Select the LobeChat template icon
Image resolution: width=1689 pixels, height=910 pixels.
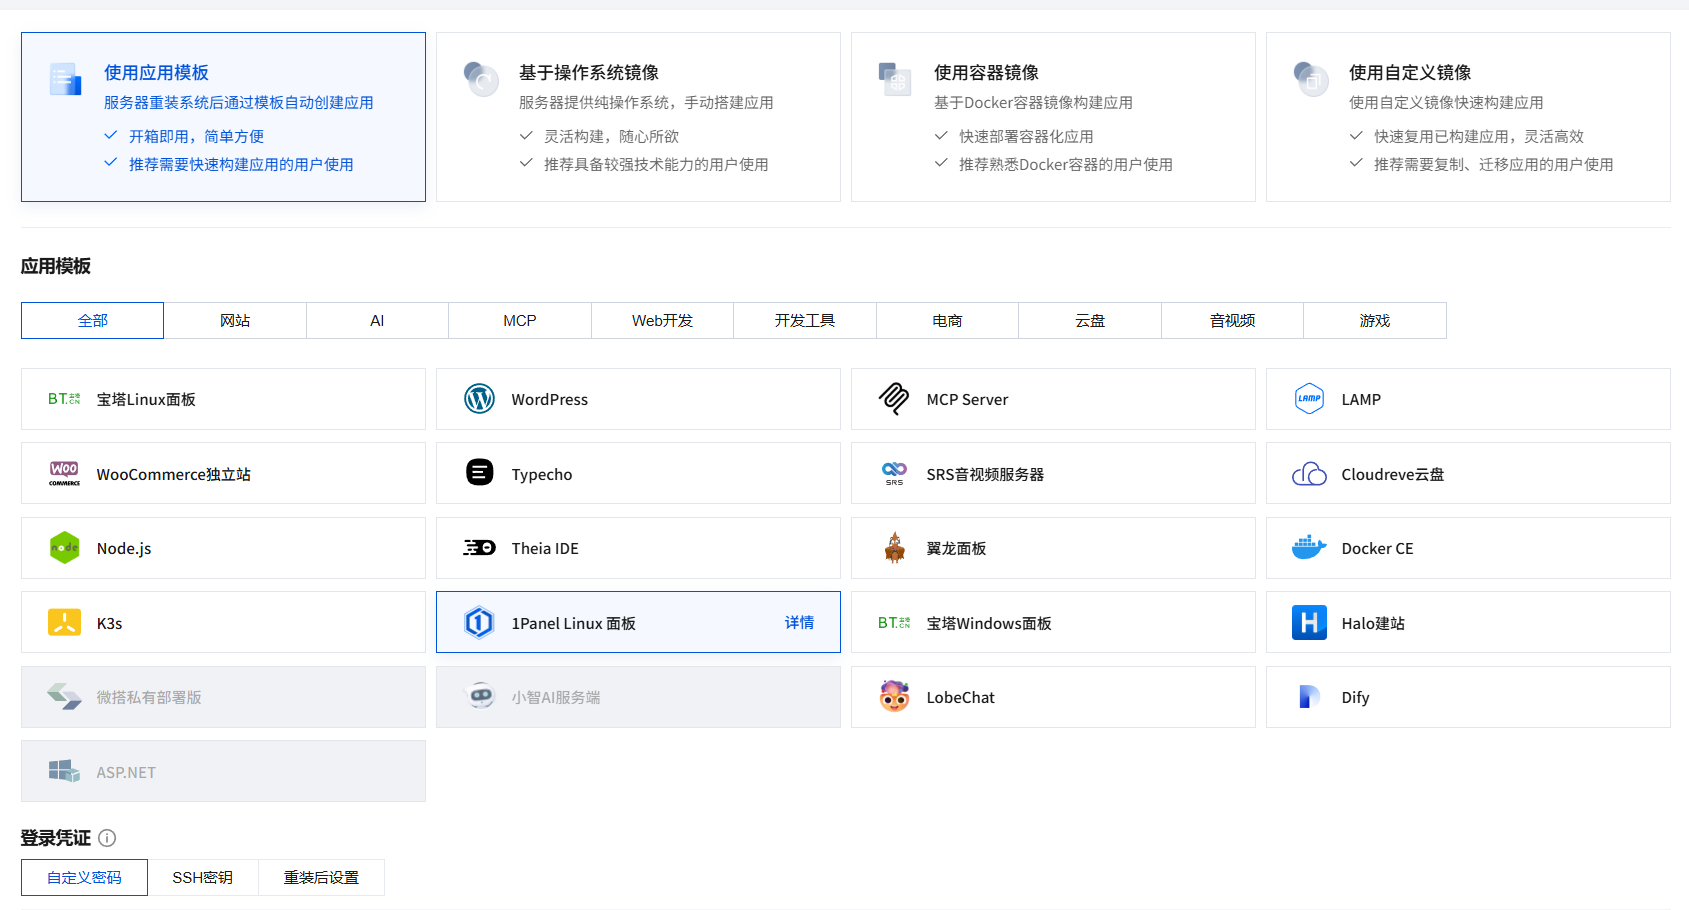coord(894,696)
